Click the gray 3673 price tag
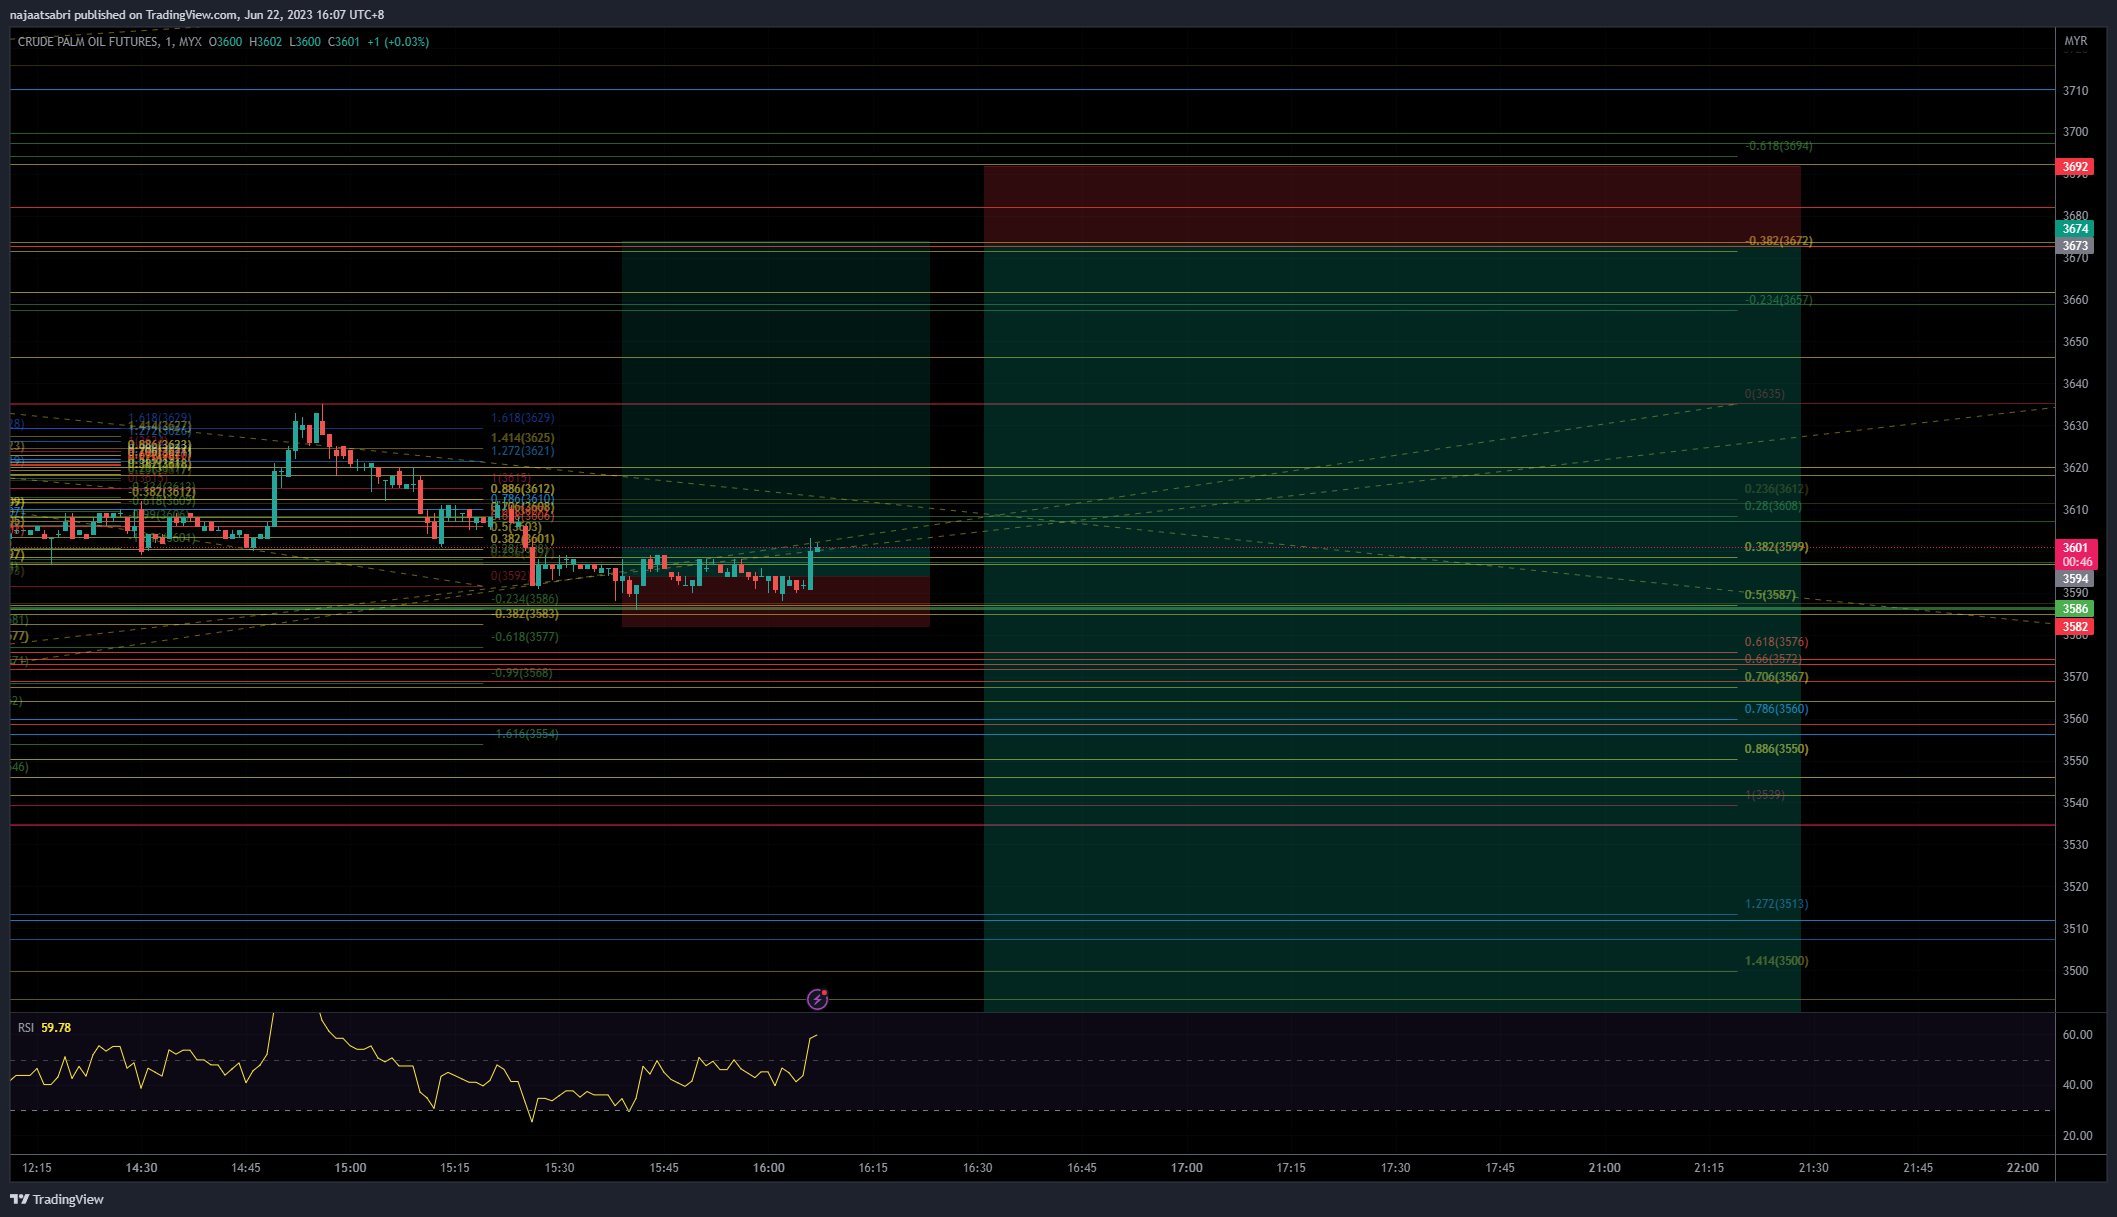 point(2076,246)
